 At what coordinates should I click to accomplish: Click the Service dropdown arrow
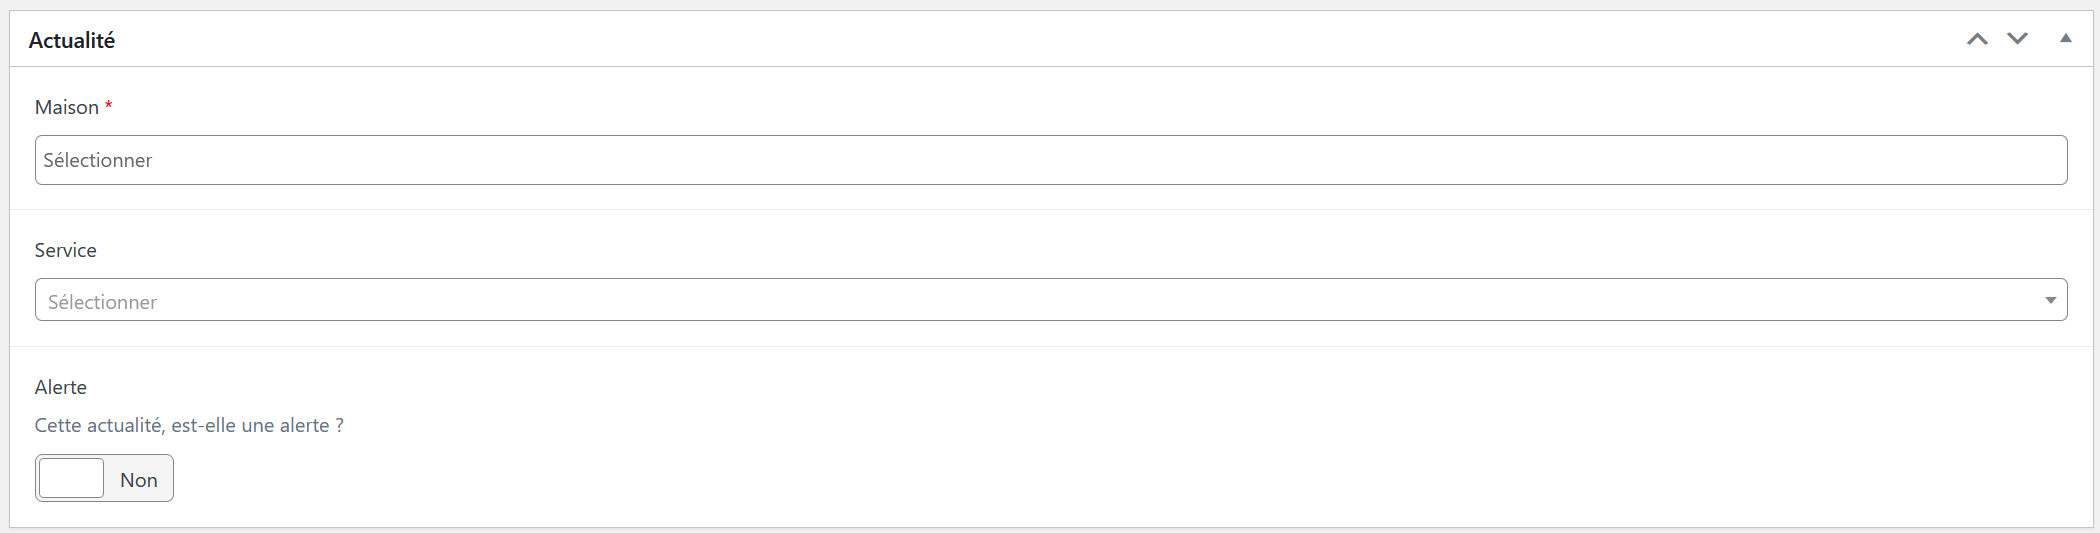tap(2050, 300)
